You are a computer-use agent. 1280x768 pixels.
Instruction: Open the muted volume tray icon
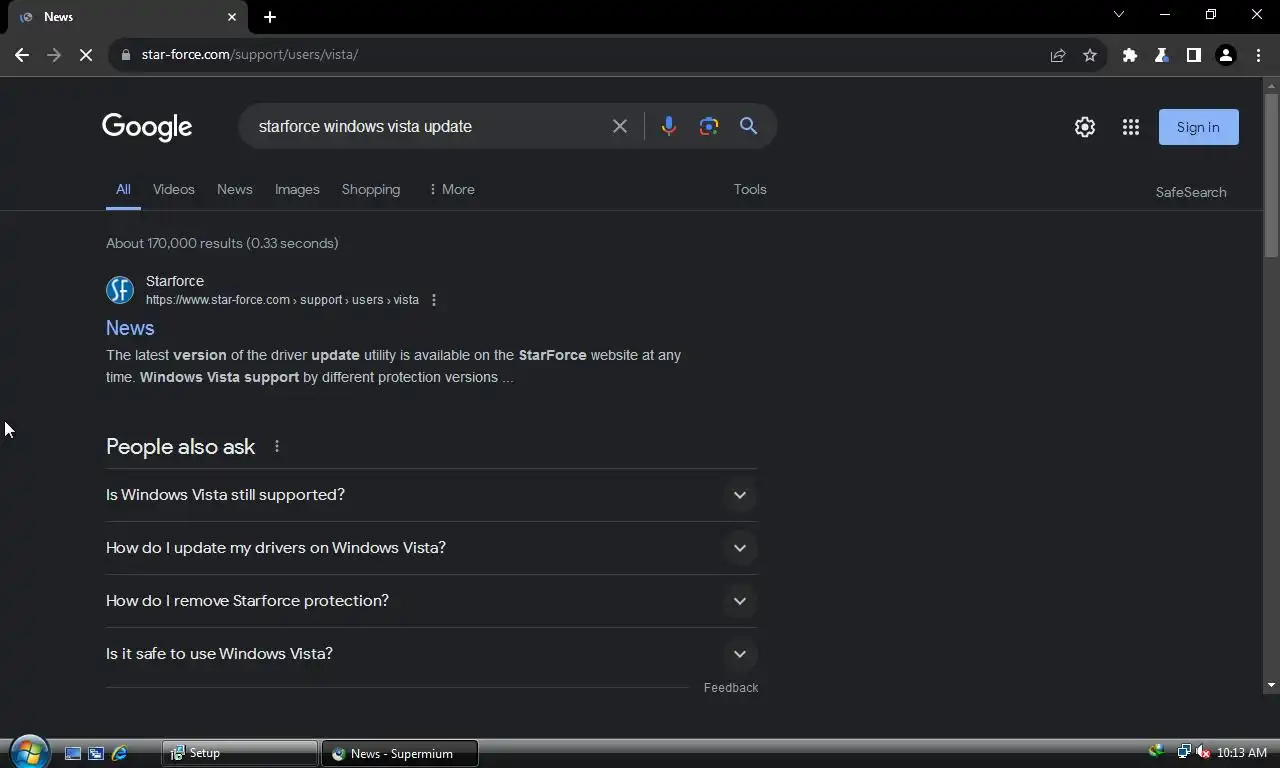(x=1203, y=752)
